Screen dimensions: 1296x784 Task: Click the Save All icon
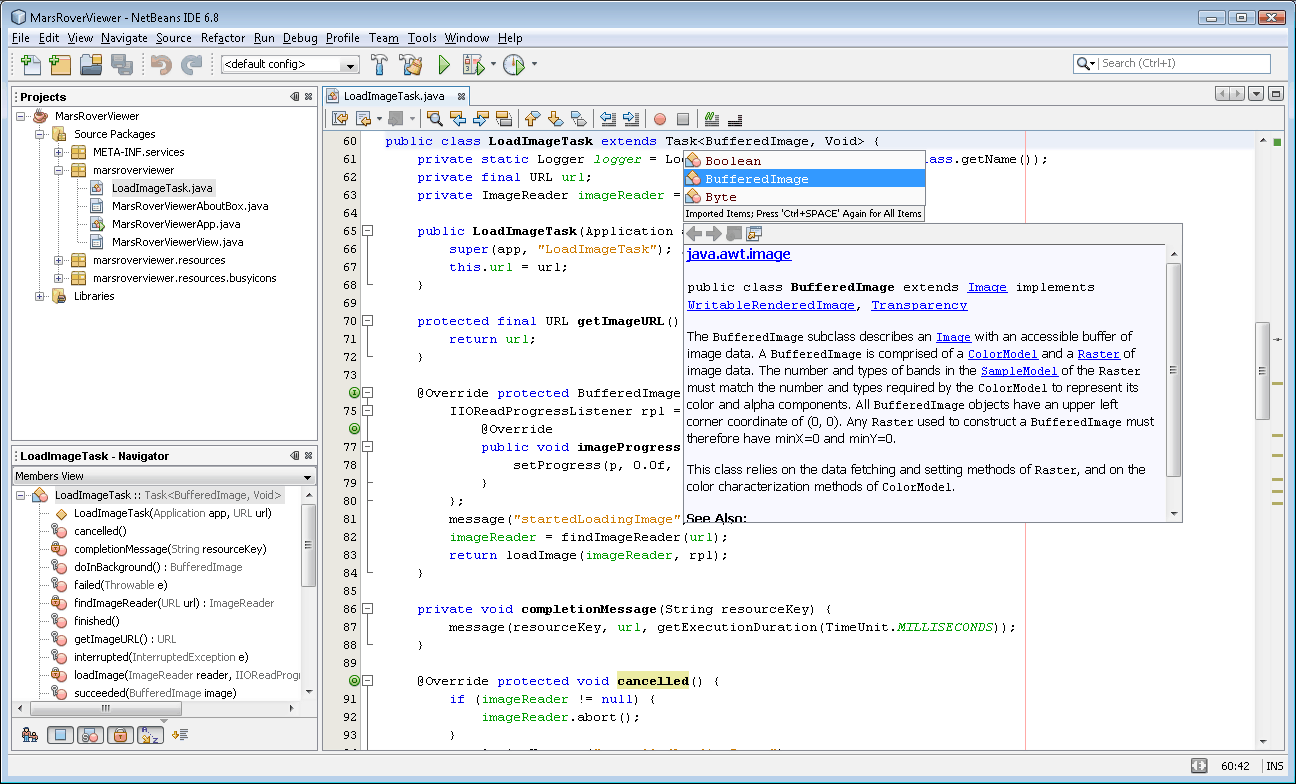coord(120,63)
